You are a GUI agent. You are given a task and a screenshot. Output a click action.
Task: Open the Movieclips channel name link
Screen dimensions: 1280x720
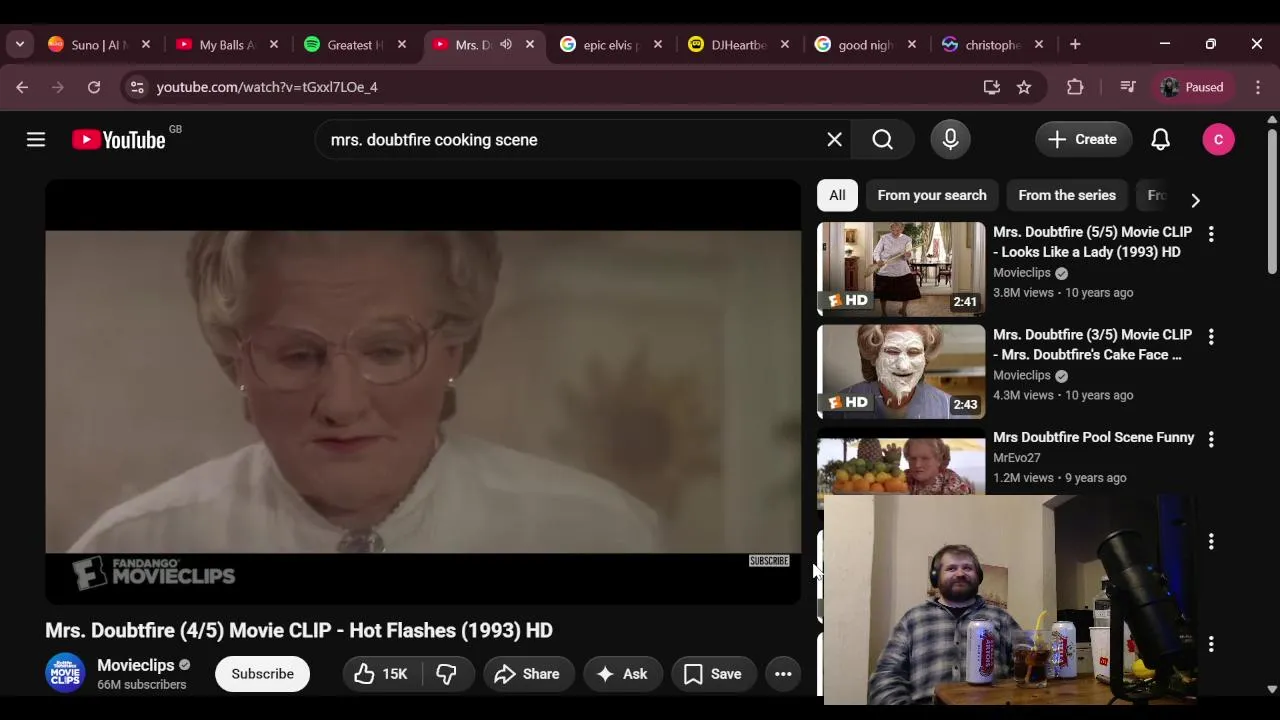(135, 665)
